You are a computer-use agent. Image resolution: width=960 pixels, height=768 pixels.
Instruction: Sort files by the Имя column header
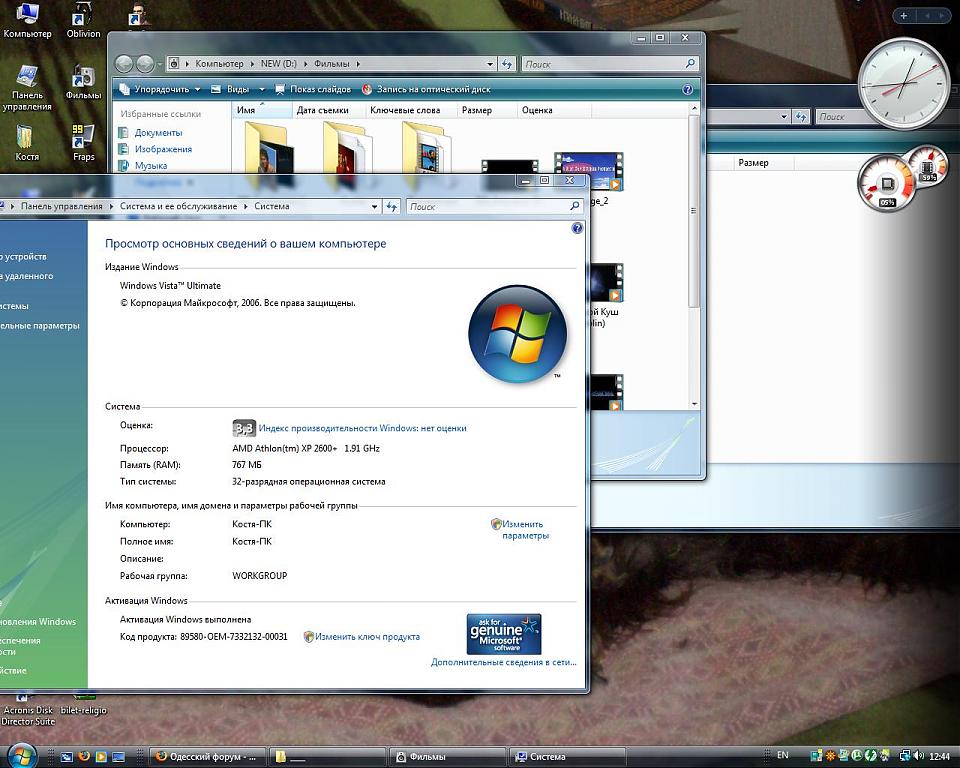click(x=246, y=110)
